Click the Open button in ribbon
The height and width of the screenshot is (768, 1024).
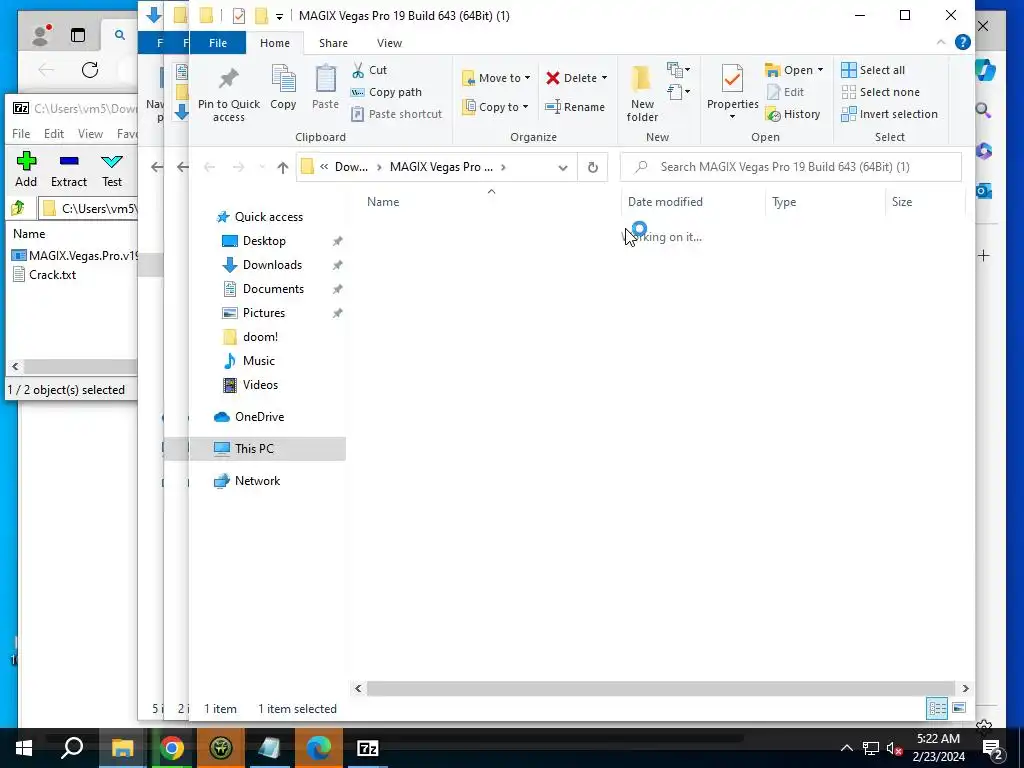pyautogui.click(x=788, y=70)
